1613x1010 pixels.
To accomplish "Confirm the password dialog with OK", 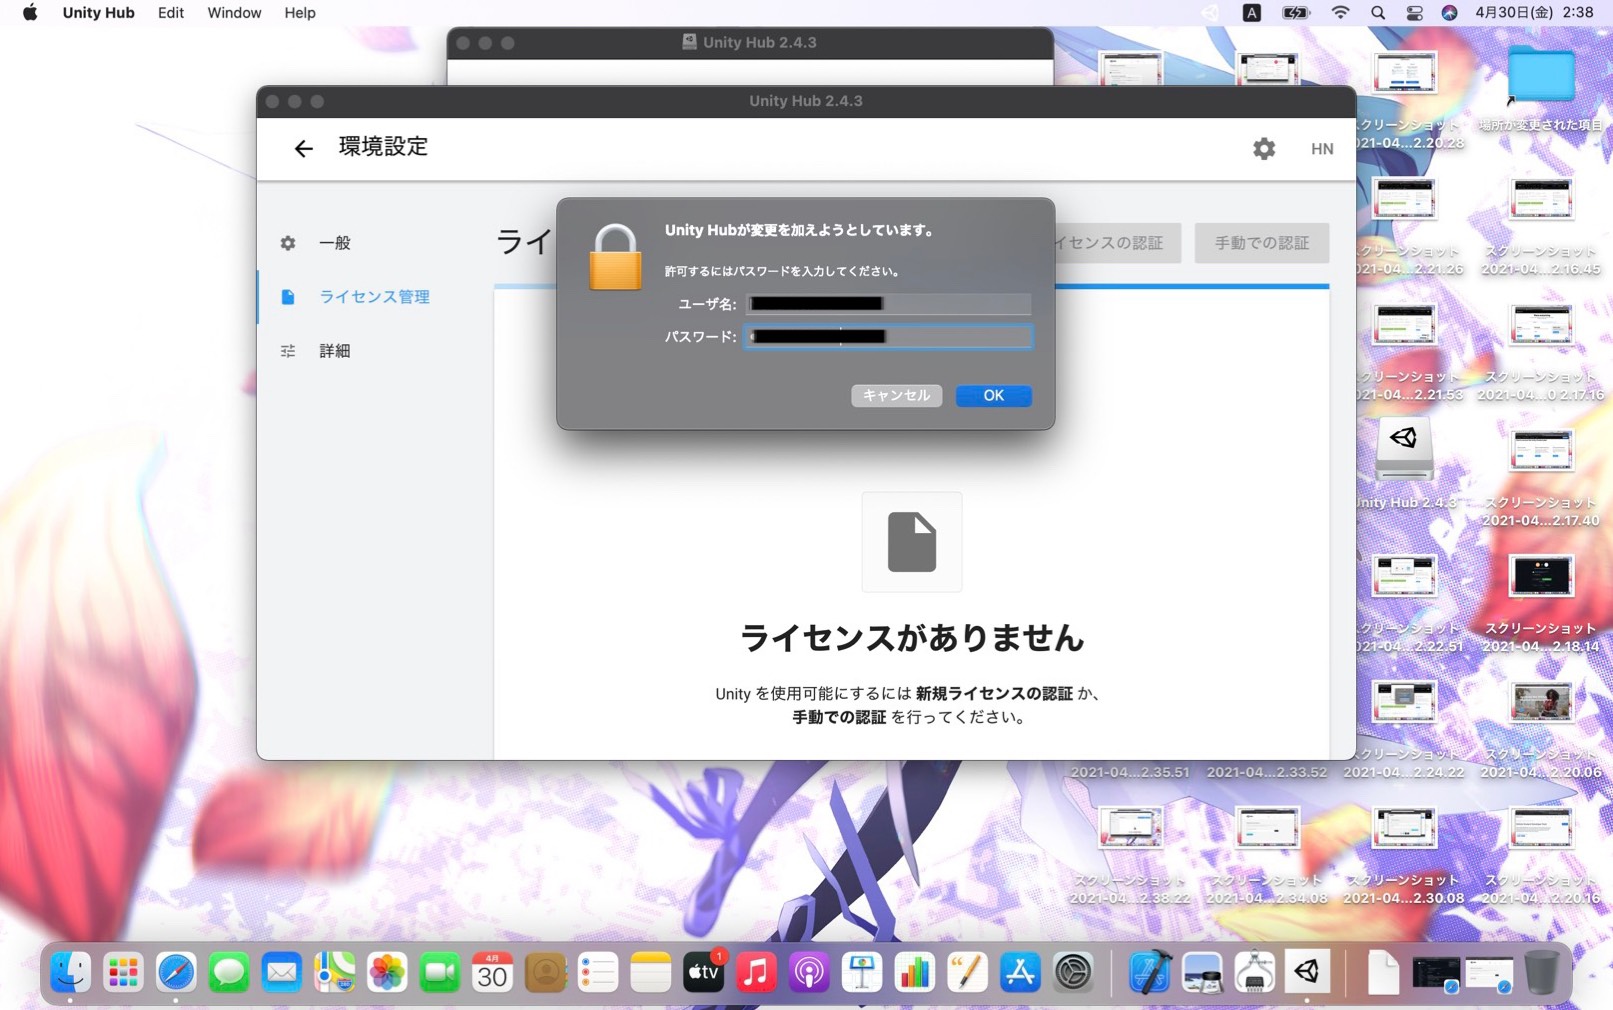I will click(x=993, y=395).
